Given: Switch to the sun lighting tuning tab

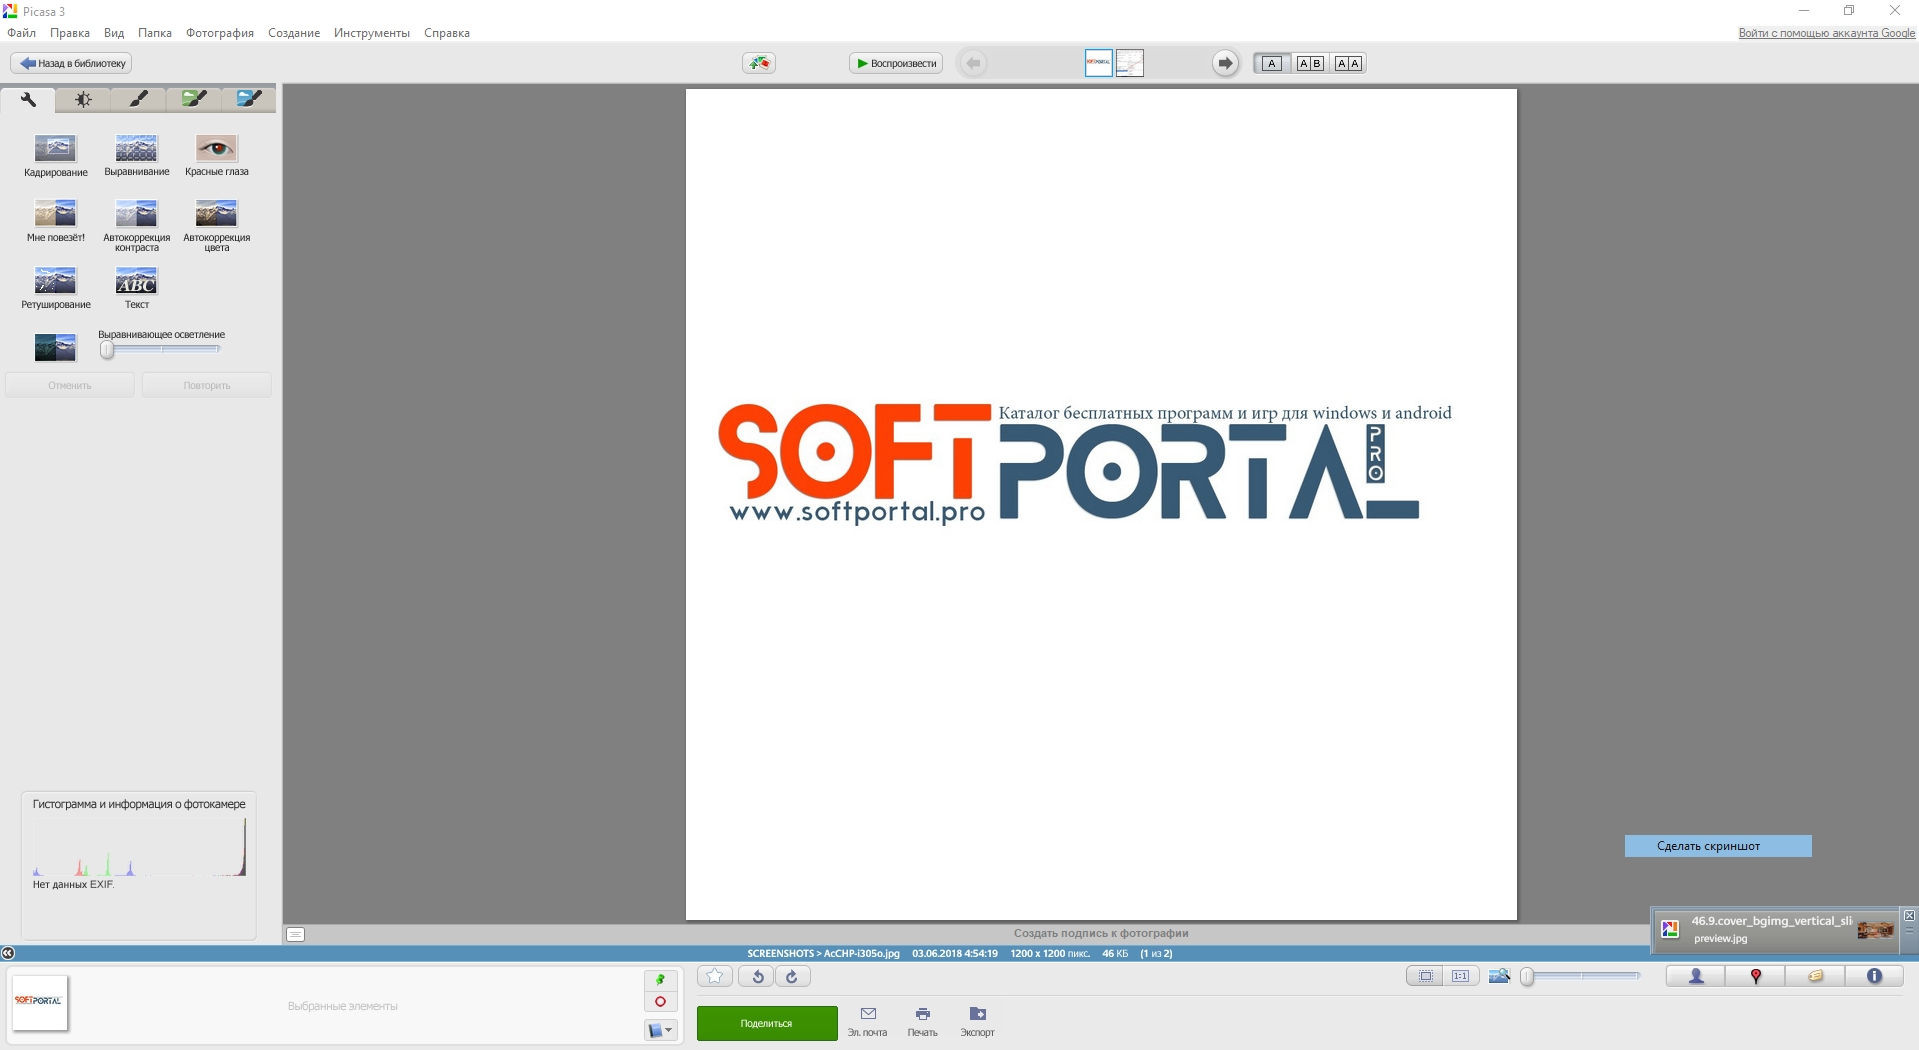Looking at the screenshot, I should click(x=83, y=99).
